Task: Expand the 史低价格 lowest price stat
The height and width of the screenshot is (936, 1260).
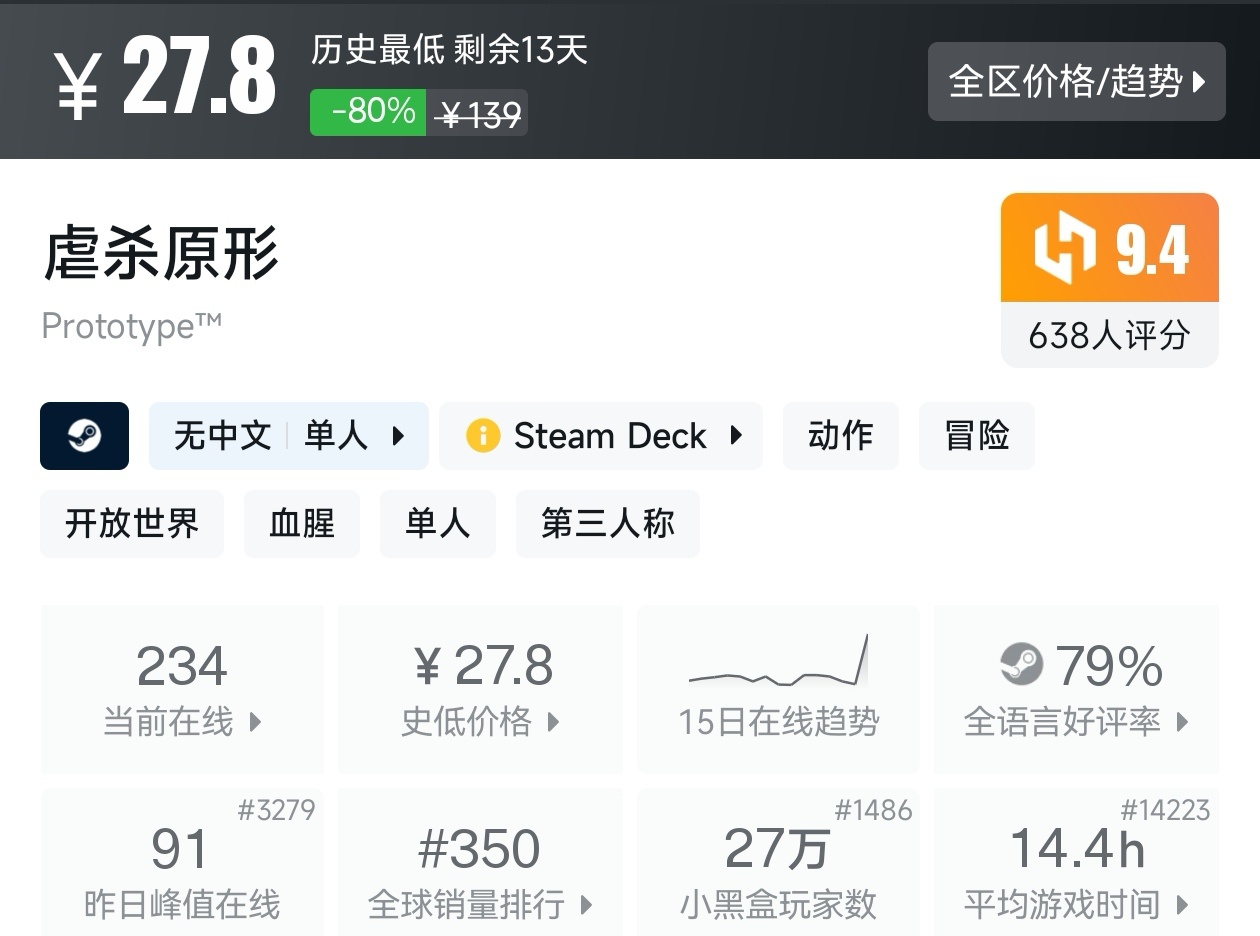Action: point(480,688)
